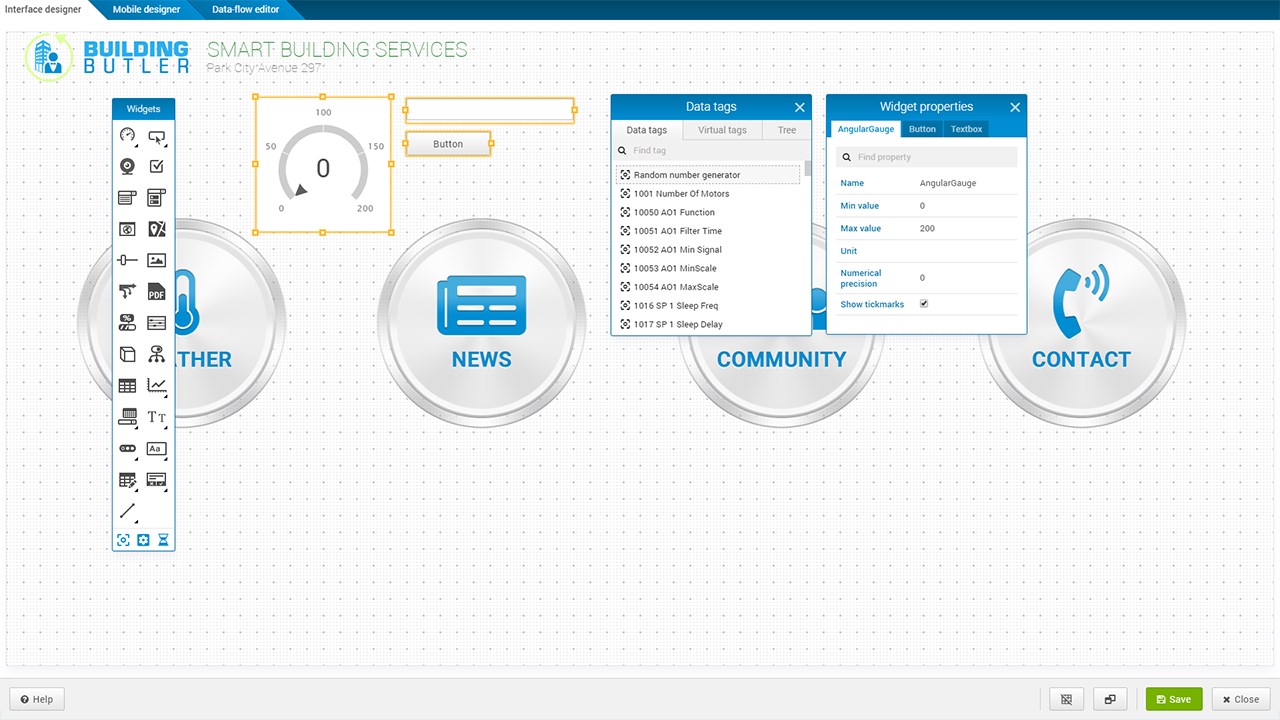
Task: Open the Data-flow editor tab
Action: click(x=245, y=9)
